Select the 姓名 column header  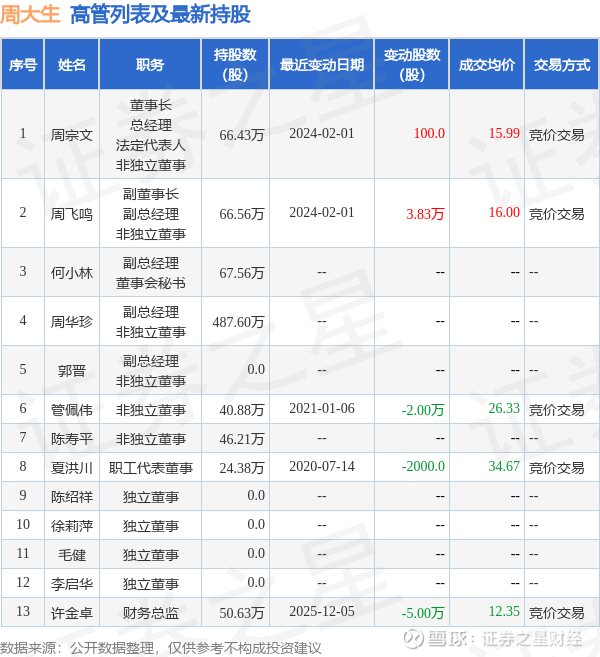click(72, 65)
